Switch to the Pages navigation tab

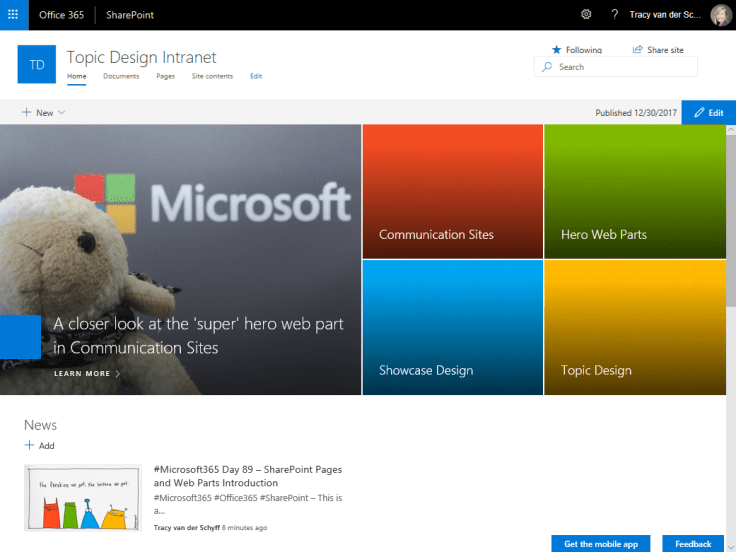(x=165, y=76)
